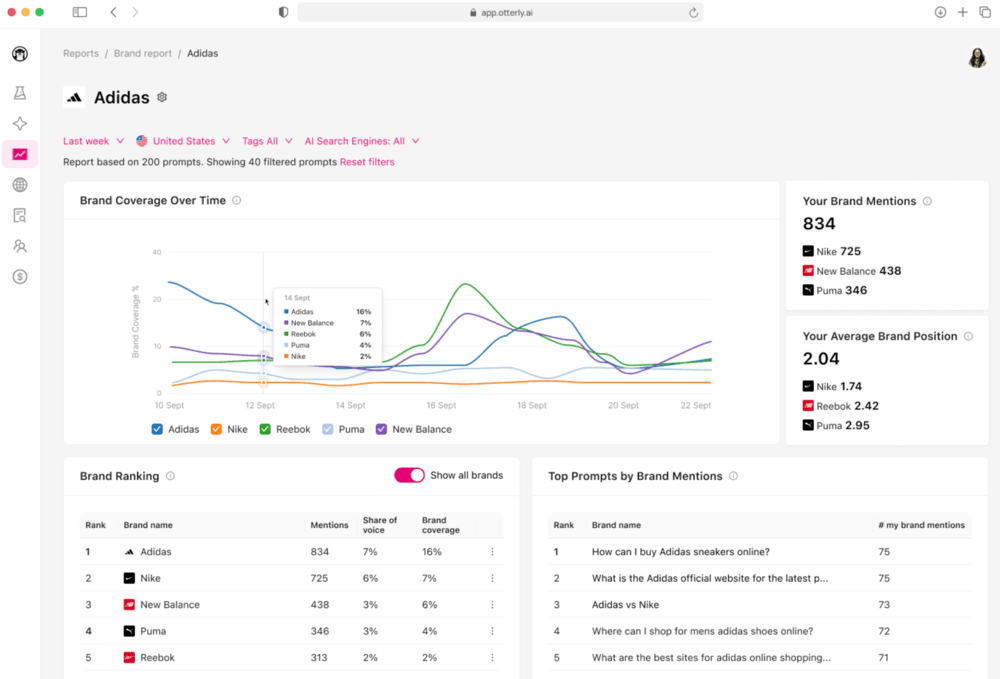The height and width of the screenshot is (679, 1000).
Task: Show info for Top Prompts by Brand Mentions
Action: (x=733, y=476)
